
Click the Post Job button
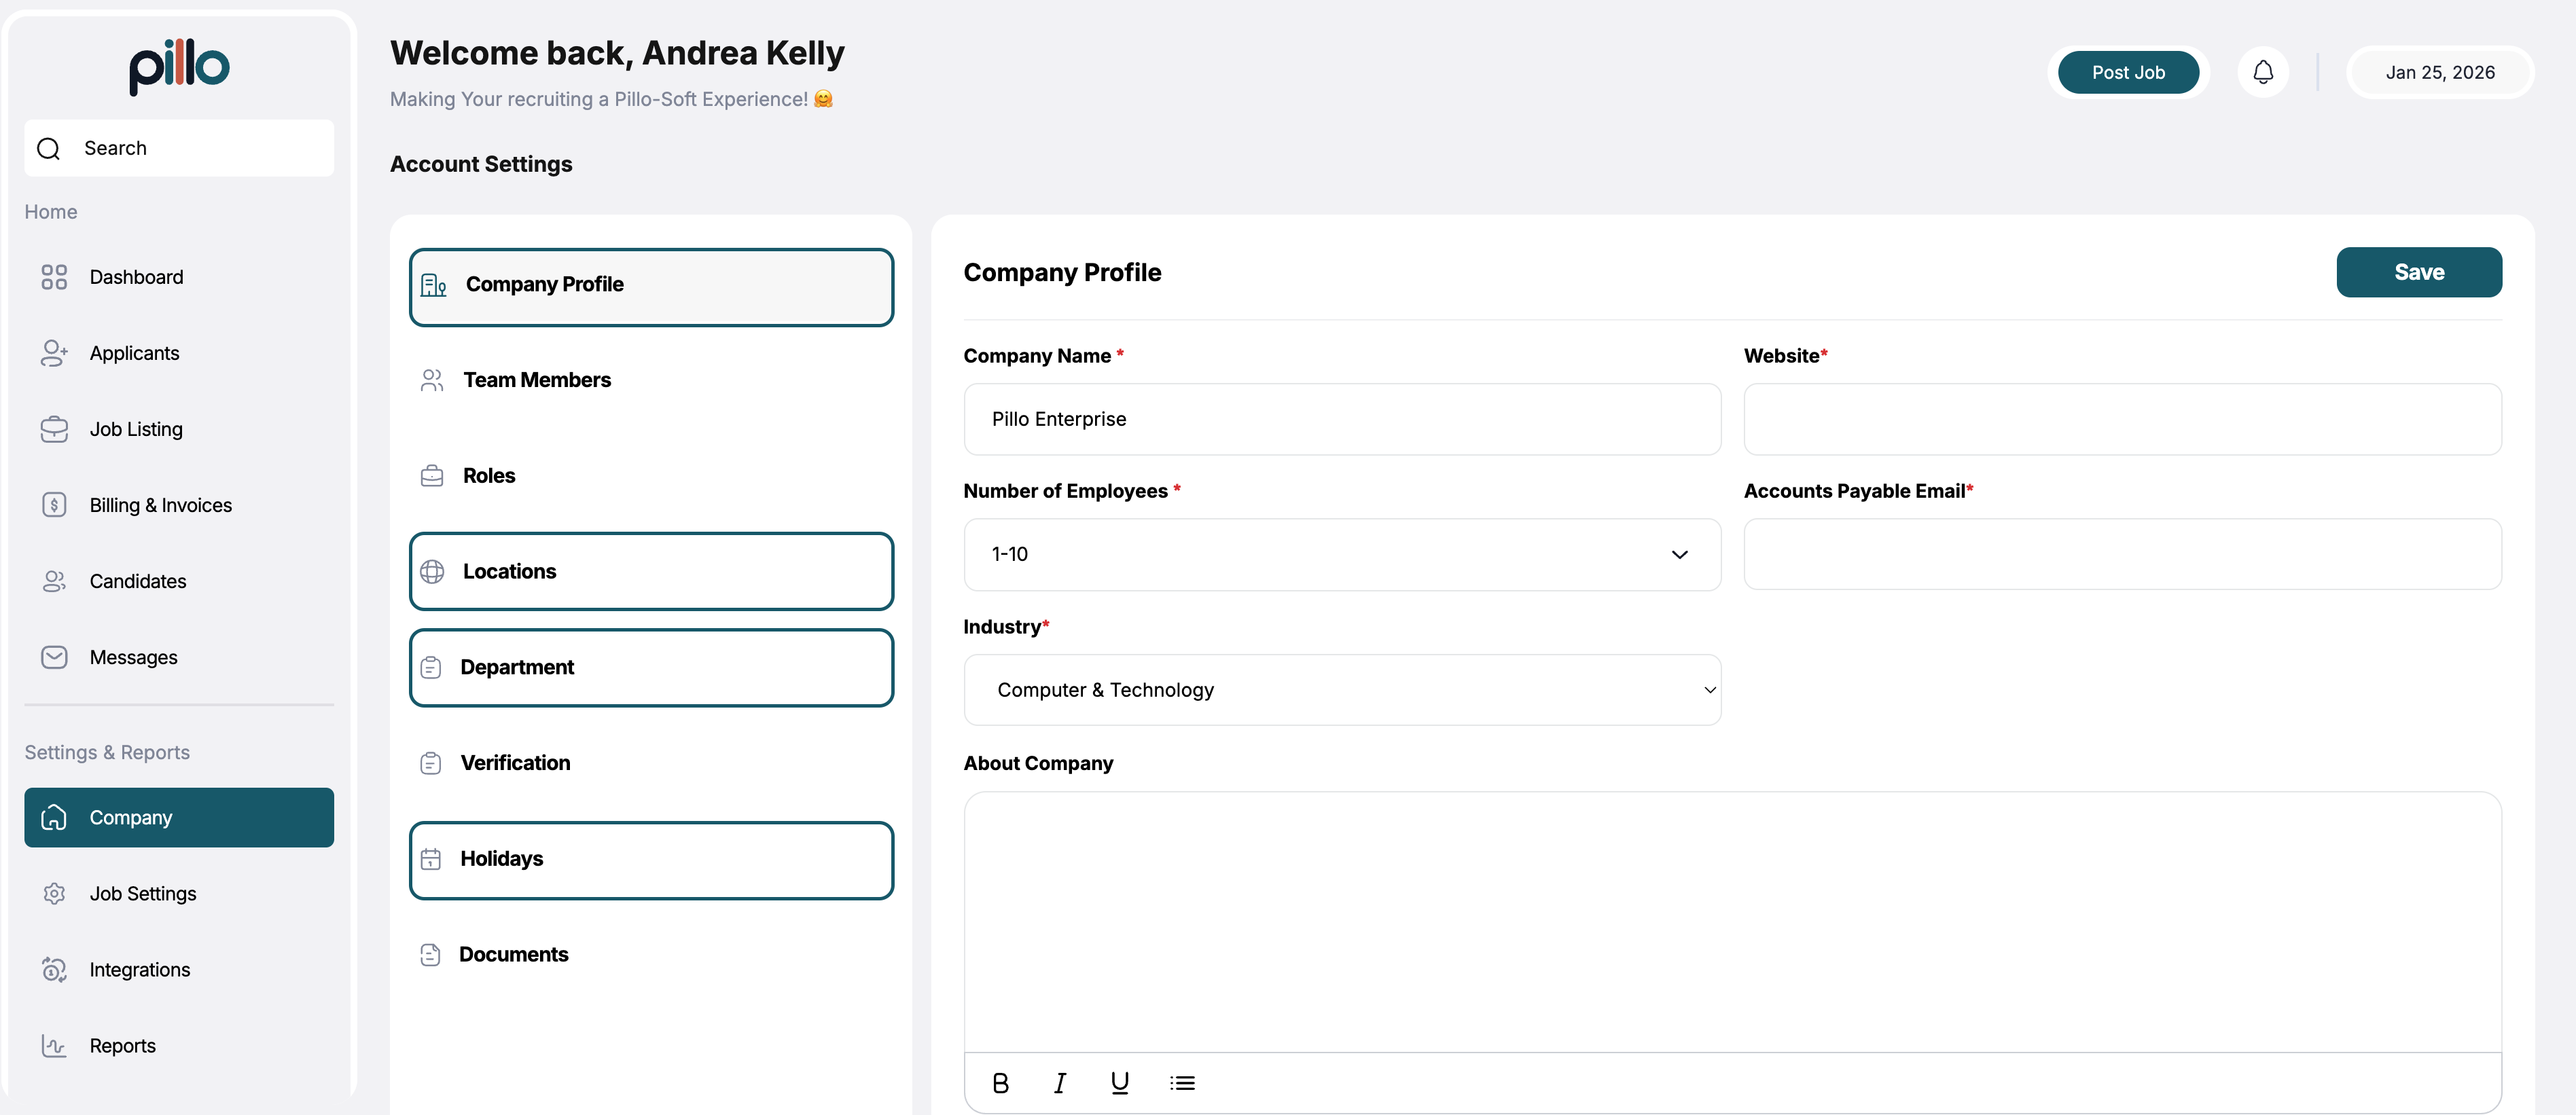point(2128,72)
